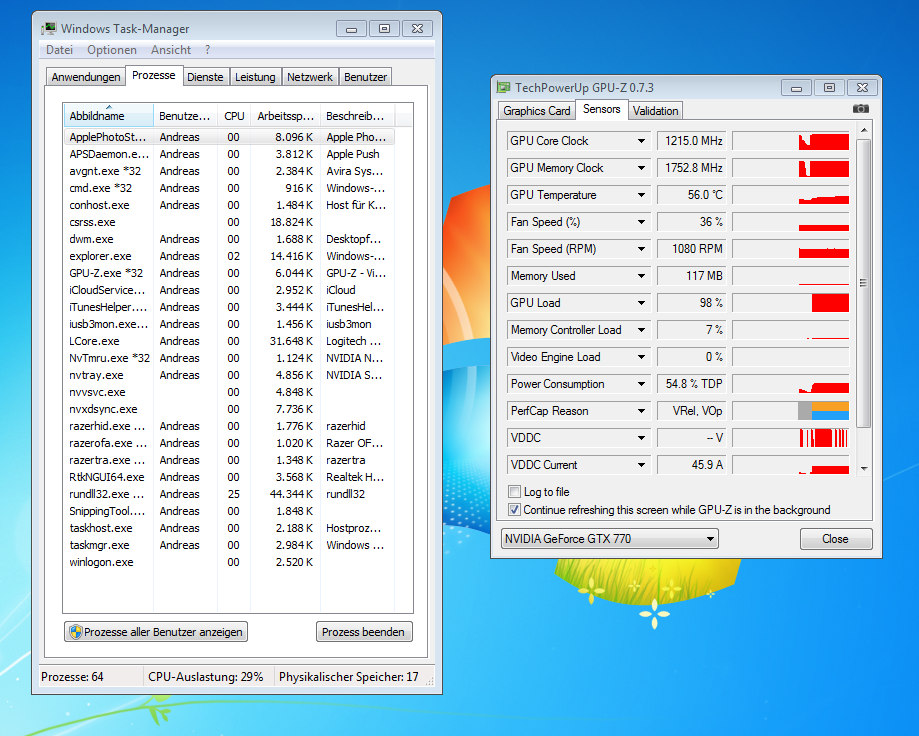Sort by the Arbeitssp... column header
This screenshot has width=919, height=736.
(285, 115)
